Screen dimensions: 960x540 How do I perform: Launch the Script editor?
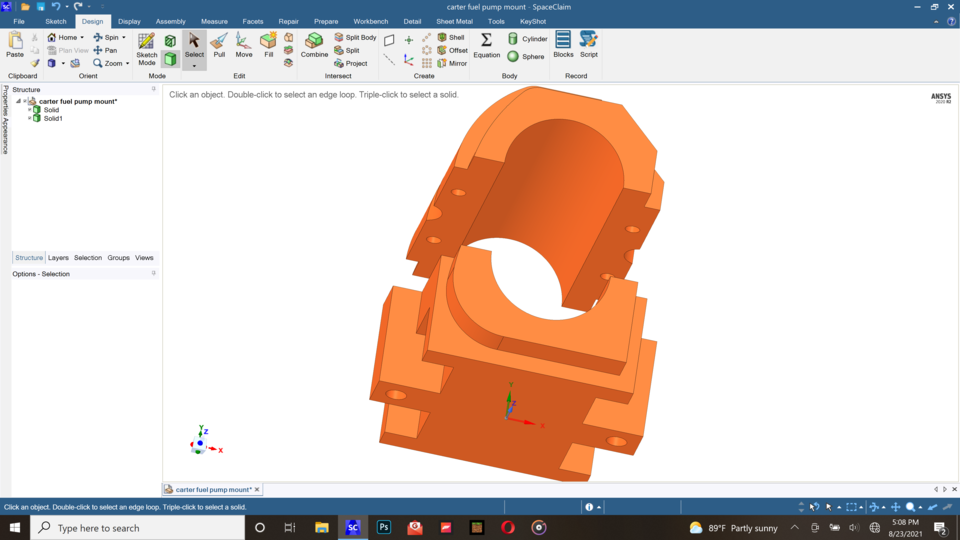coord(589,45)
